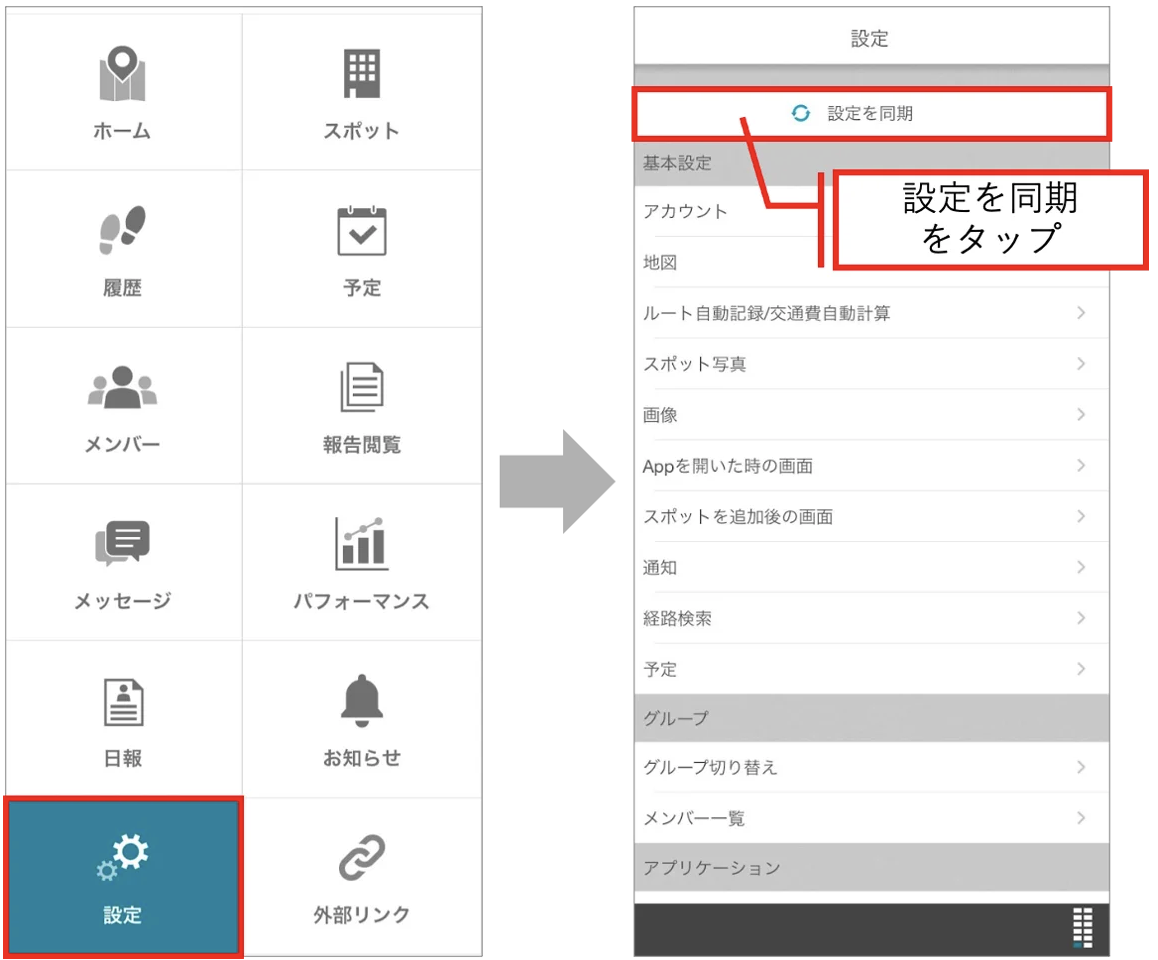
Task: Open ルート自動記録/交通費自動計算 settings row
Action: click(871, 313)
